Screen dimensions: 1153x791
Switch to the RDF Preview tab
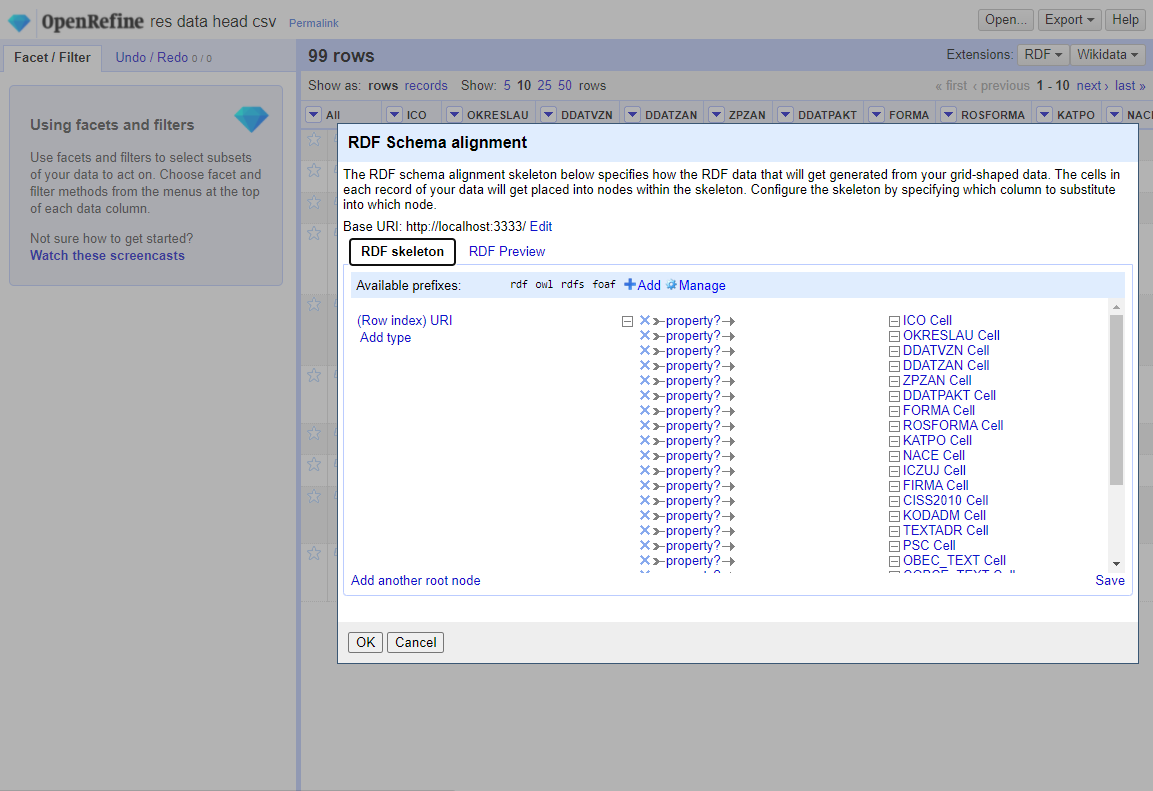point(507,251)
